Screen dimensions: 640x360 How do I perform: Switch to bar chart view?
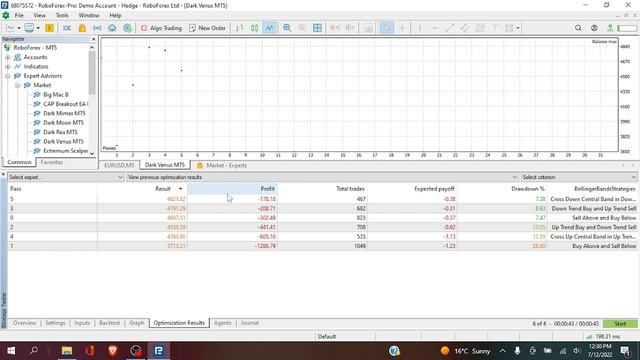click(x=239, y=28)
